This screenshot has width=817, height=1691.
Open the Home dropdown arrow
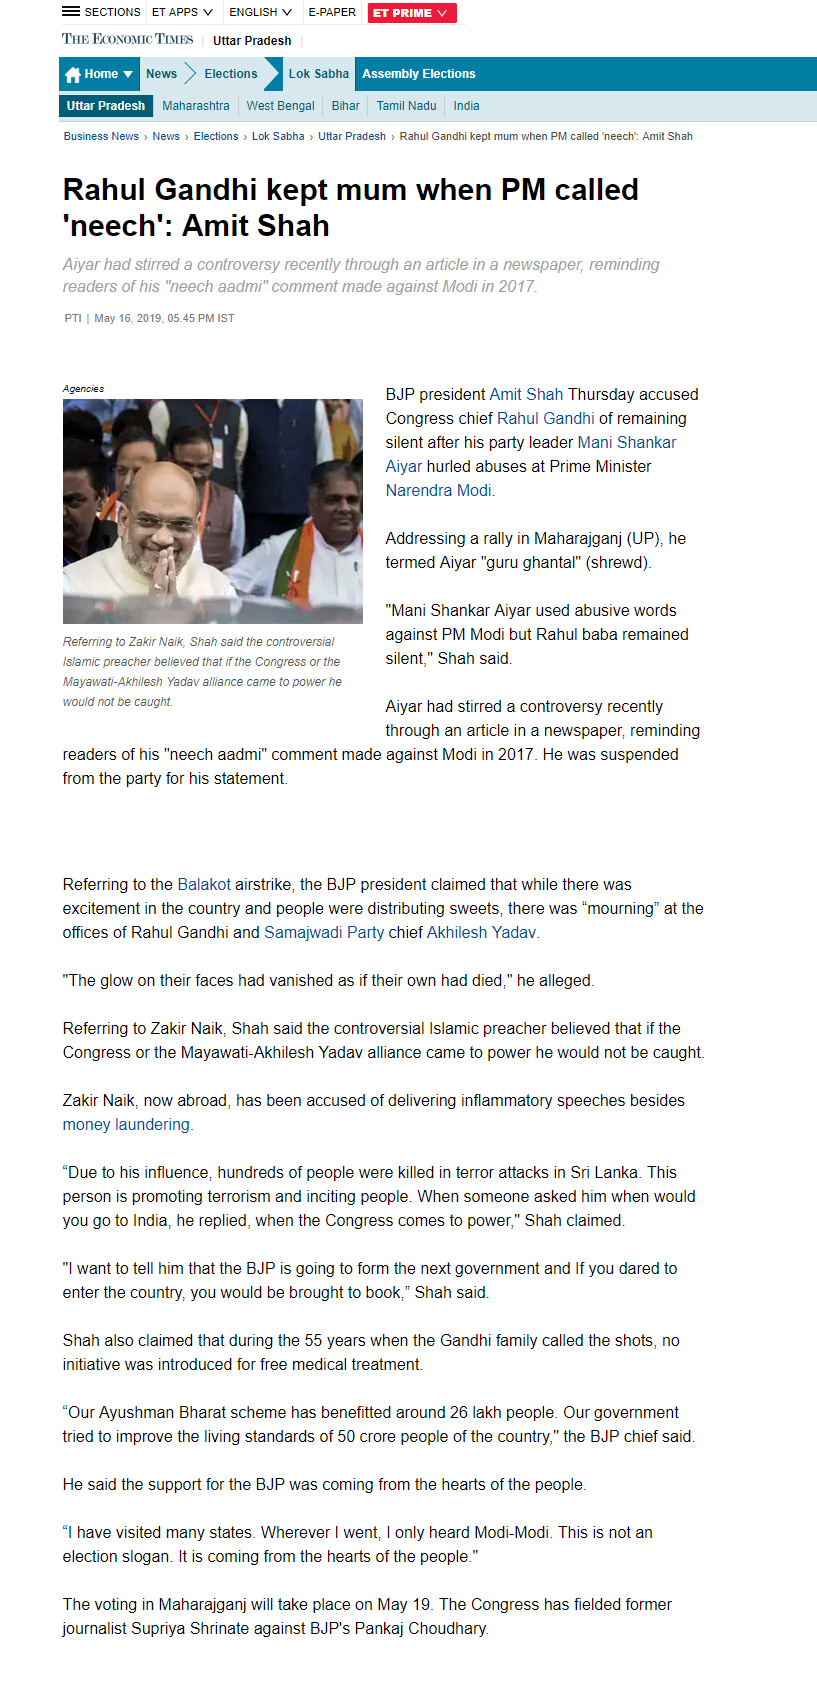[x=128, y=74]
